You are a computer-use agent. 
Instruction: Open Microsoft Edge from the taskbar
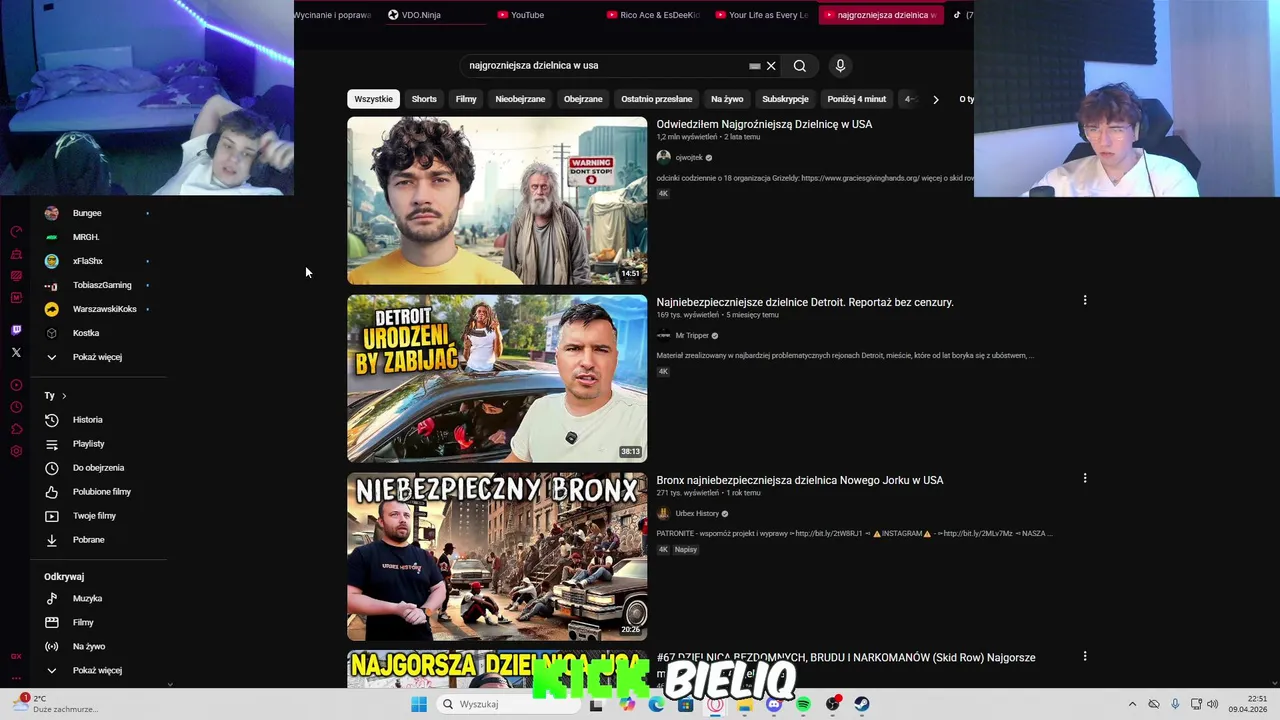click(656, 704)
